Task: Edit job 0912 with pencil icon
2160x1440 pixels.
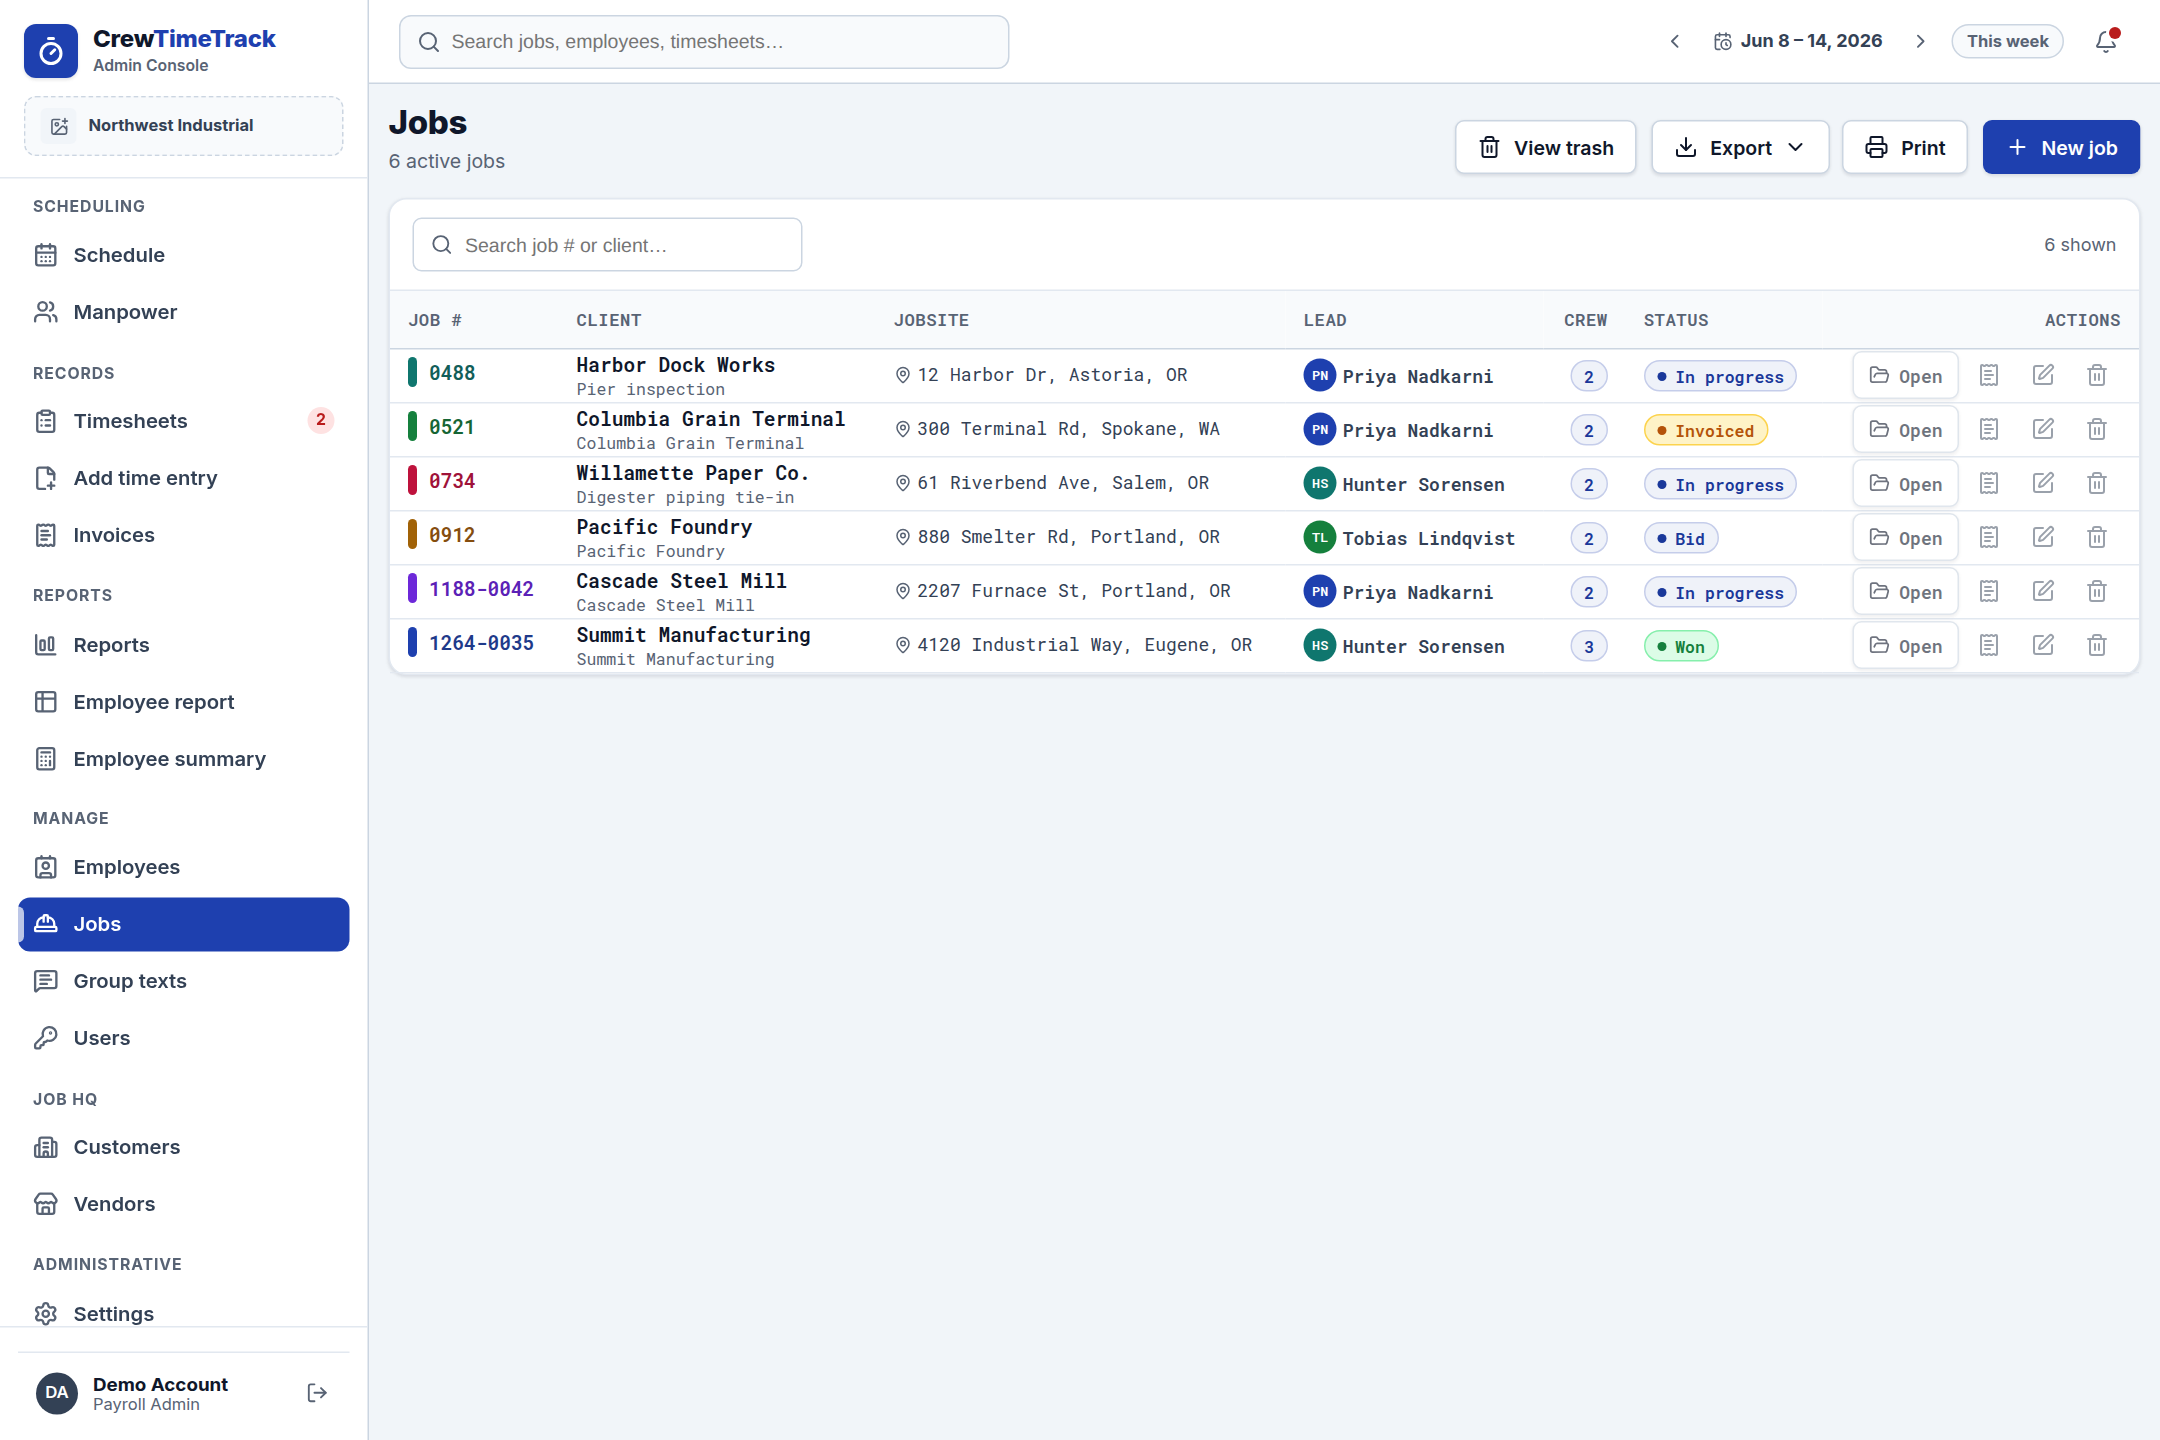Action: (x=2043, y=537)
